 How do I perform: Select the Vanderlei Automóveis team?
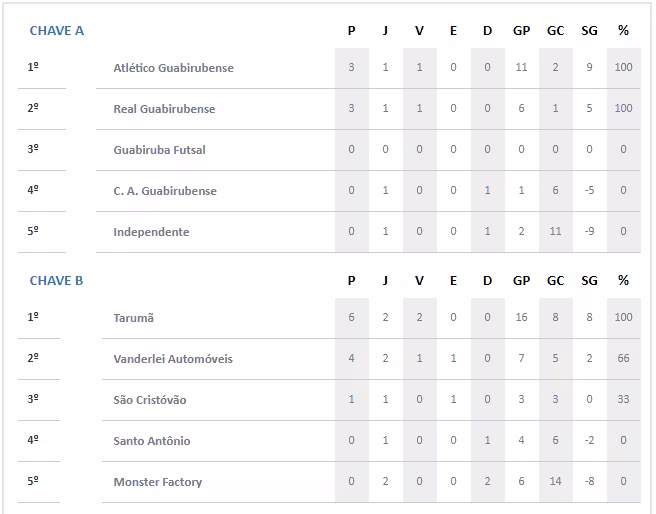point(173,359)
